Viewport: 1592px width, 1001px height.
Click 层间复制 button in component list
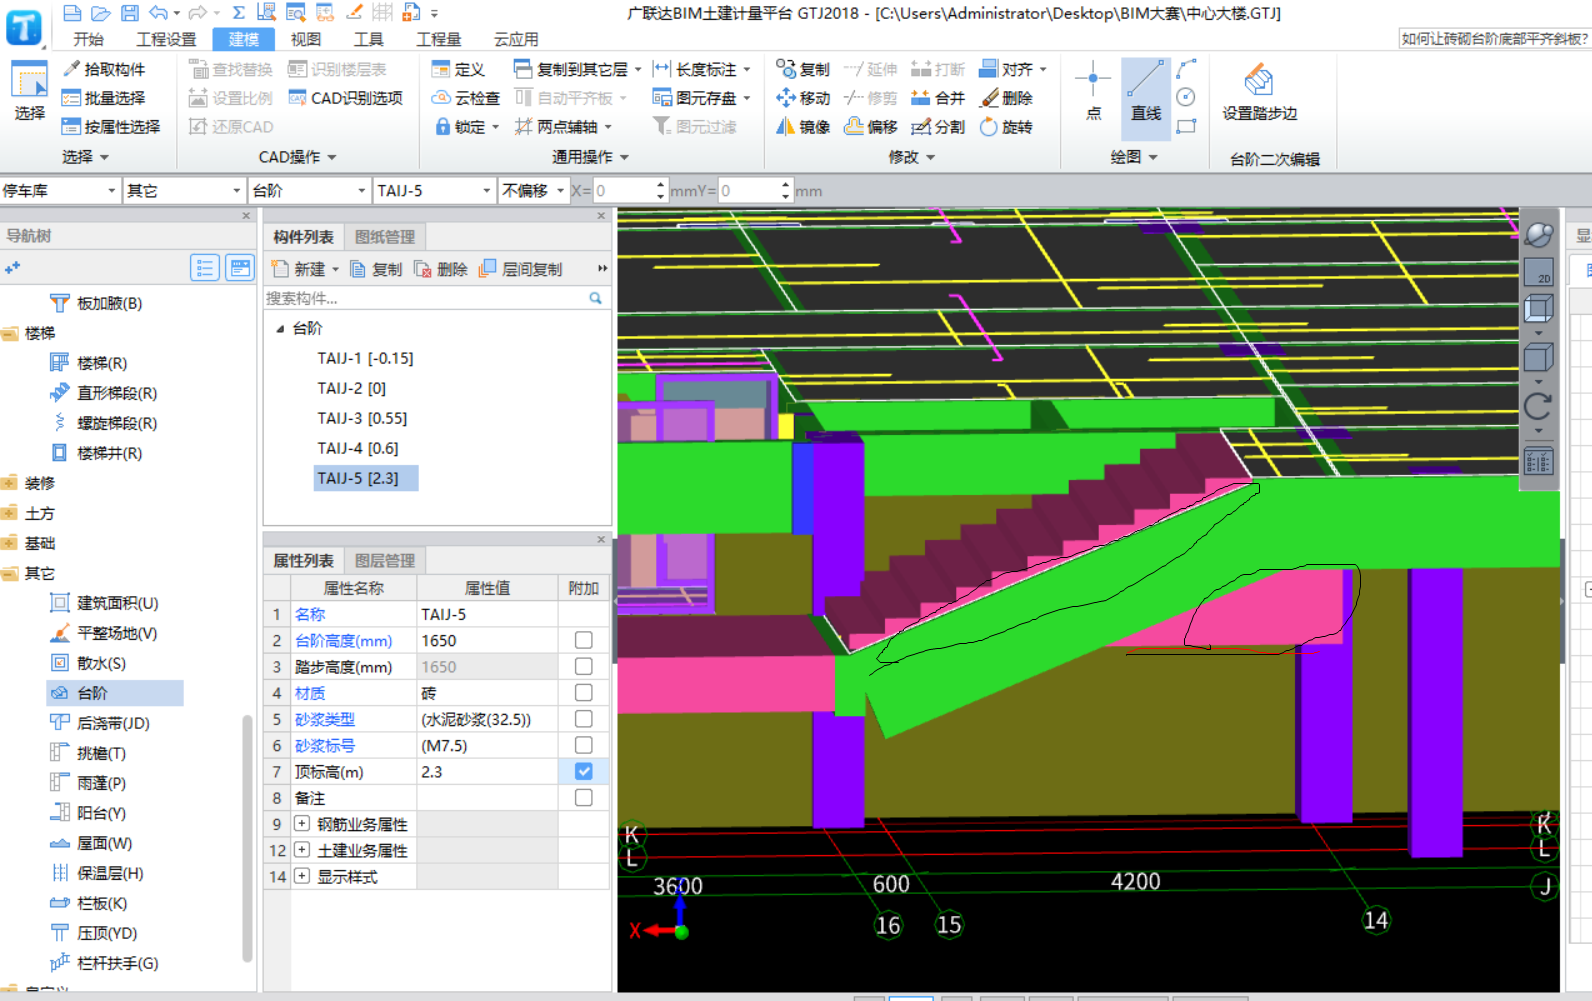pos(521,269)
